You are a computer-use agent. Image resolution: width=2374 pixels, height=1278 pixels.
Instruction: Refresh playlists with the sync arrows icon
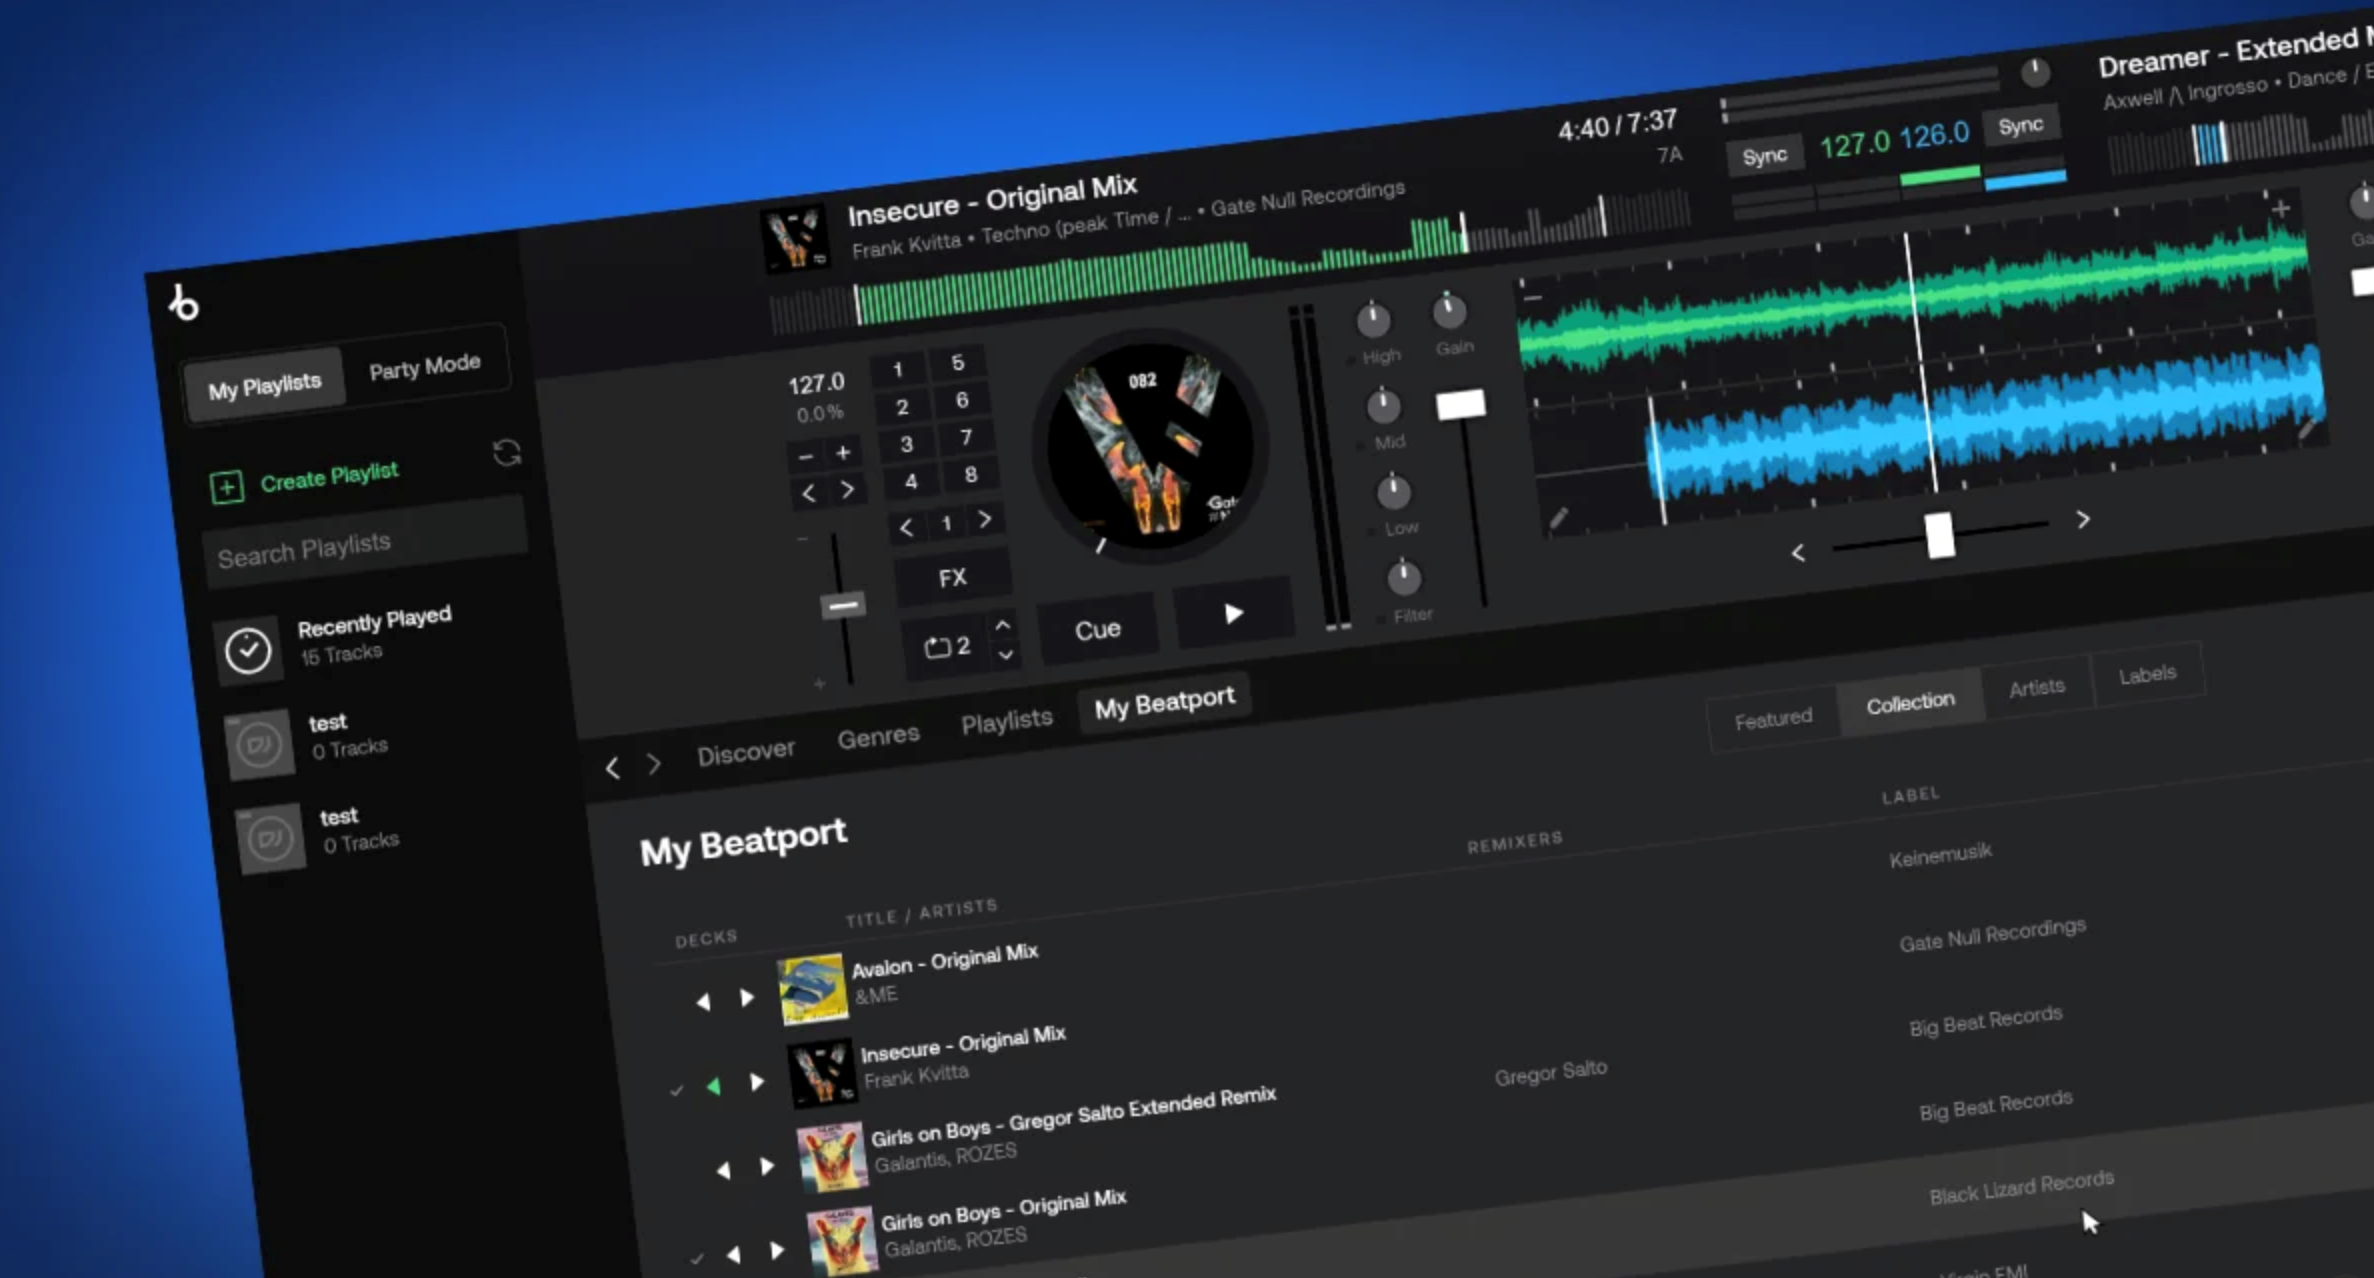[507, 453]
